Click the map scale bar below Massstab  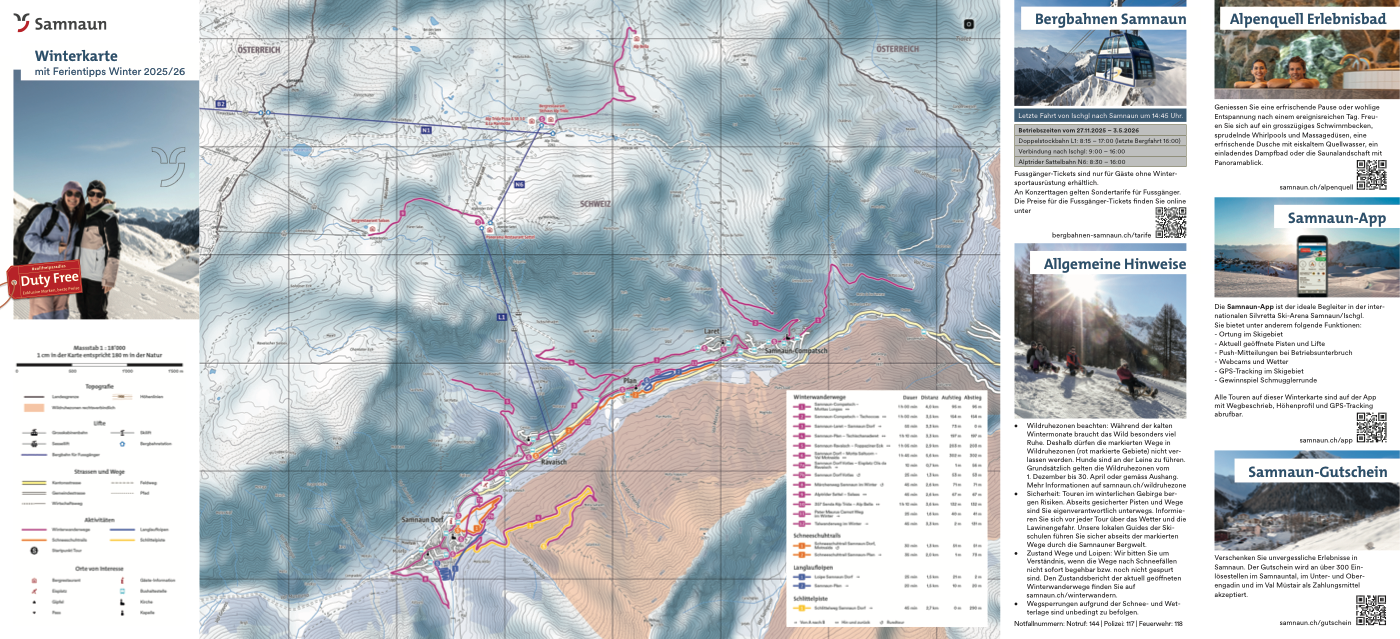point(100,365)
